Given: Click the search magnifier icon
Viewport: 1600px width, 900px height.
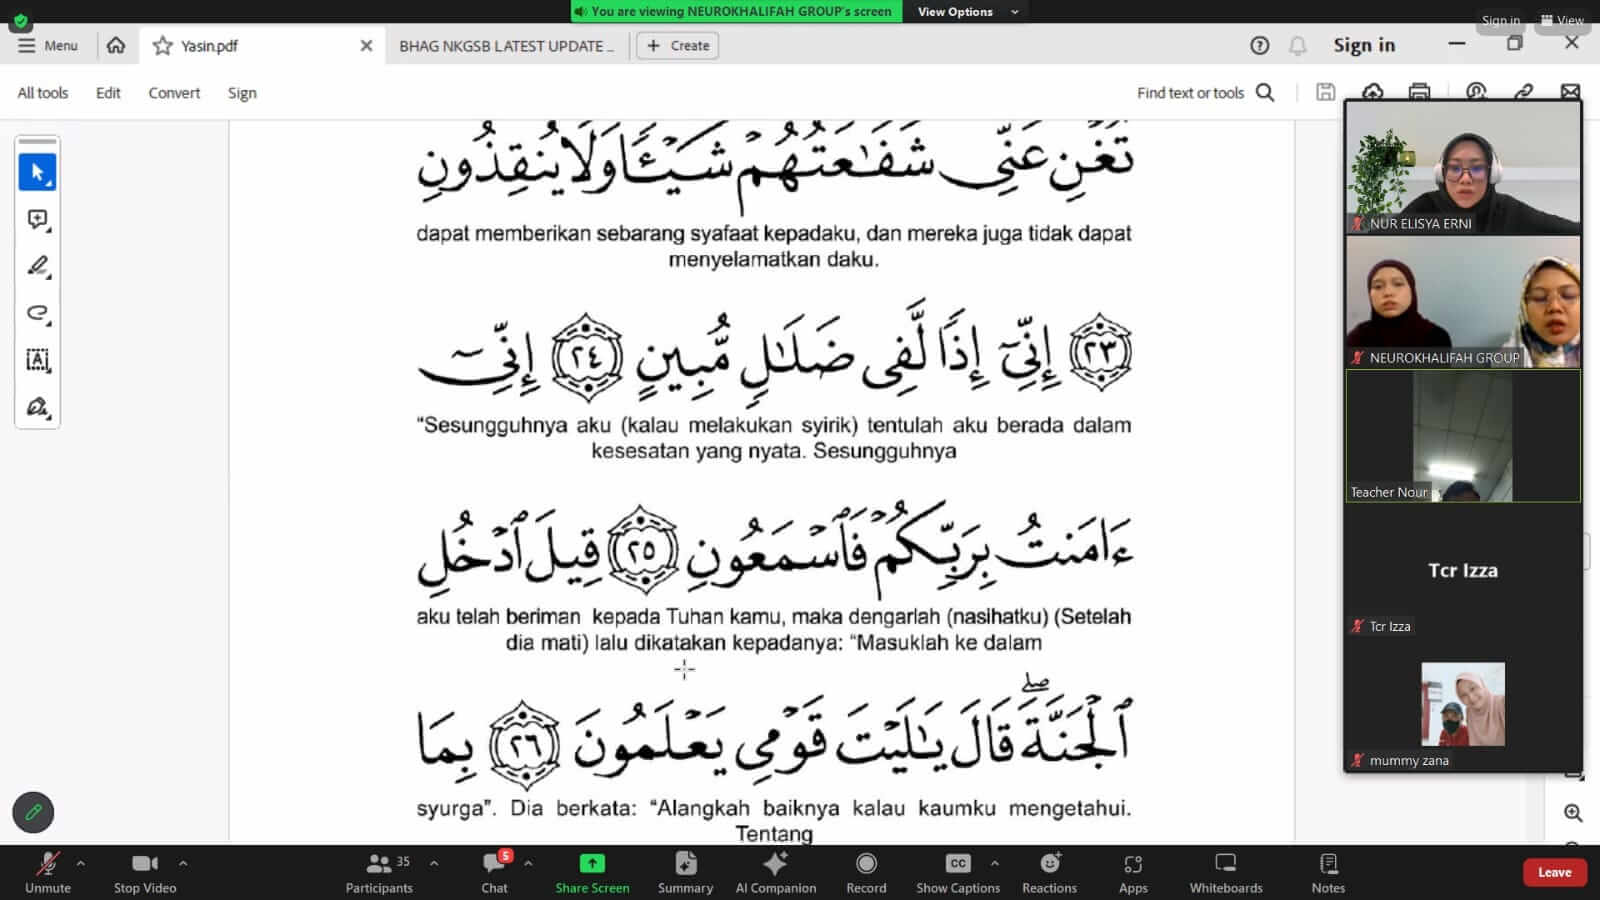Looking at the screenshot, I should (1265, 92).
